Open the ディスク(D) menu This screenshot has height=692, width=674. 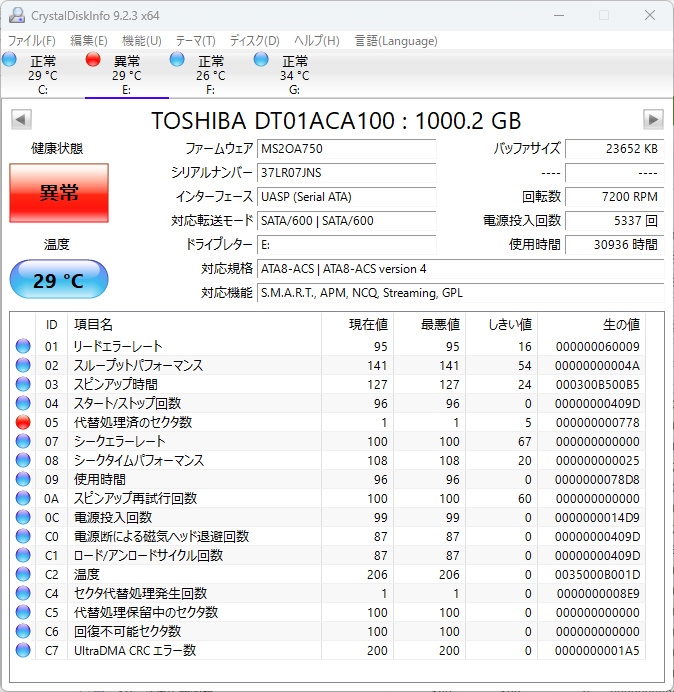pos(255,41)
